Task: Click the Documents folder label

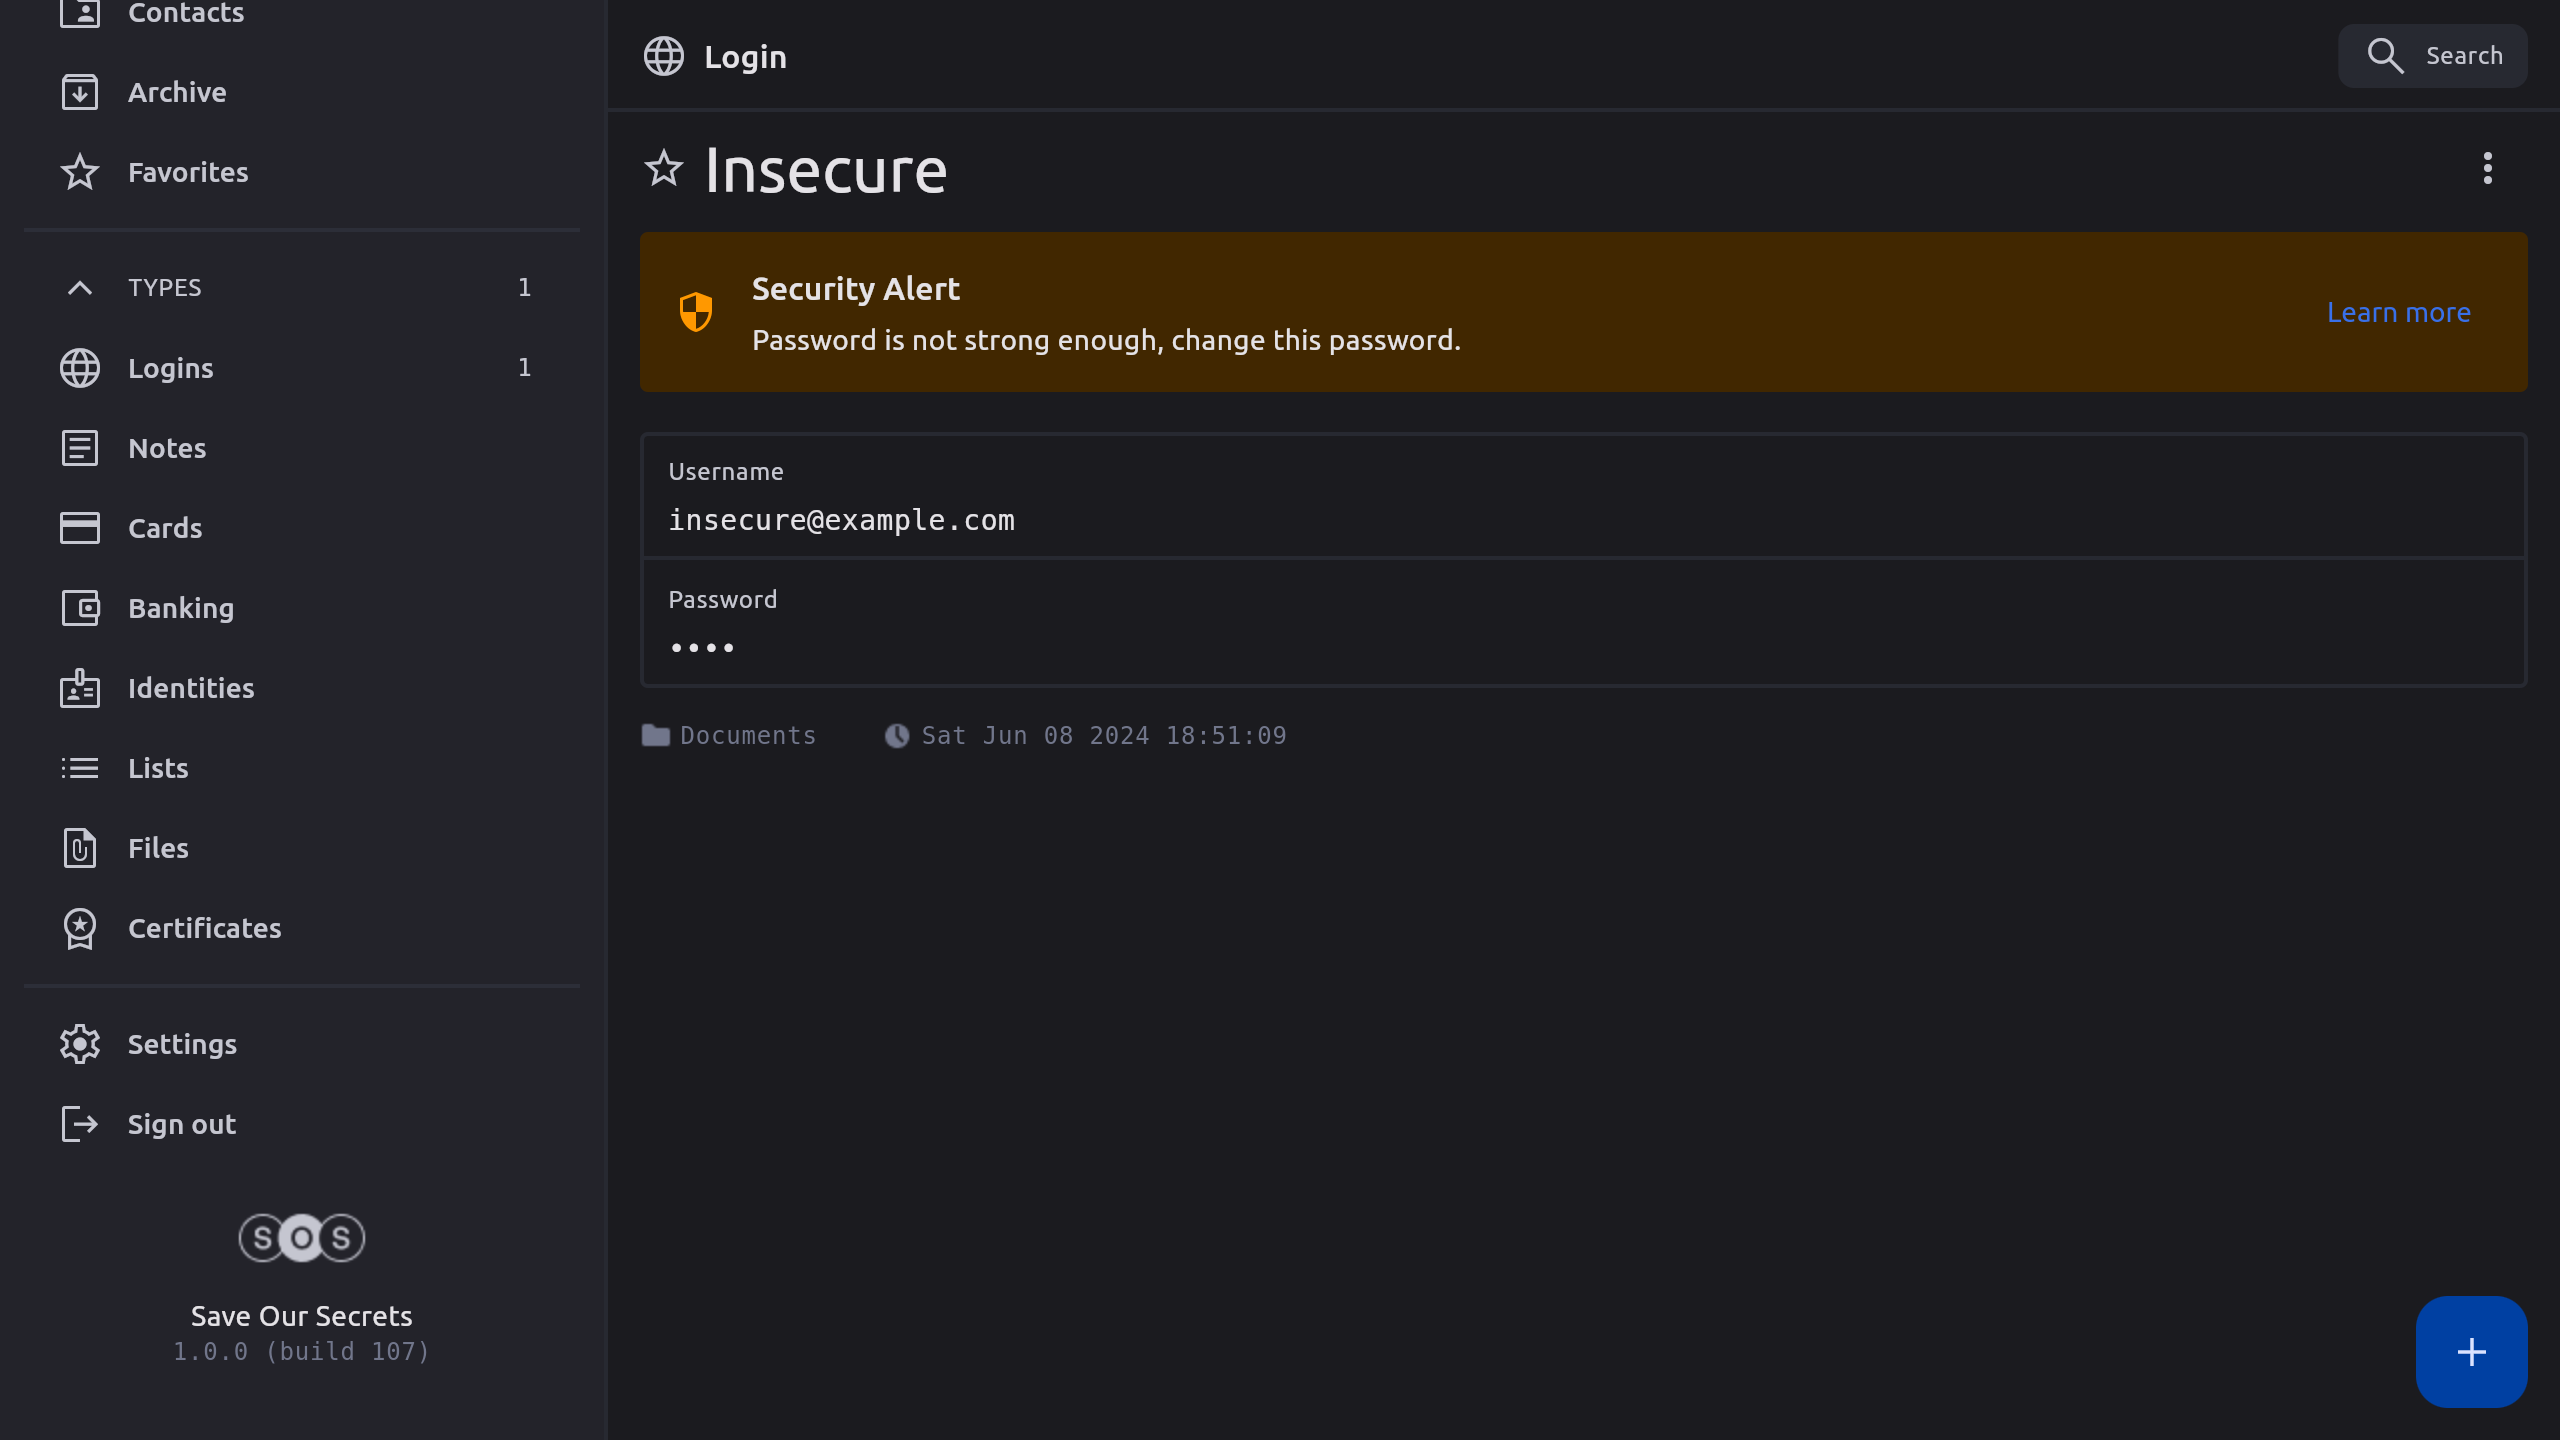Action: [747, 736]
